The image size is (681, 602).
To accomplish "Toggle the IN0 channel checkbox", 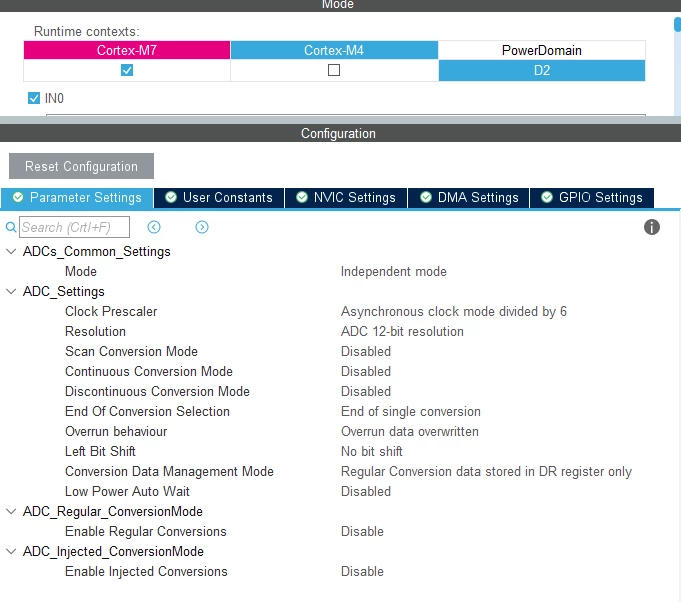I will coord(34,98).
